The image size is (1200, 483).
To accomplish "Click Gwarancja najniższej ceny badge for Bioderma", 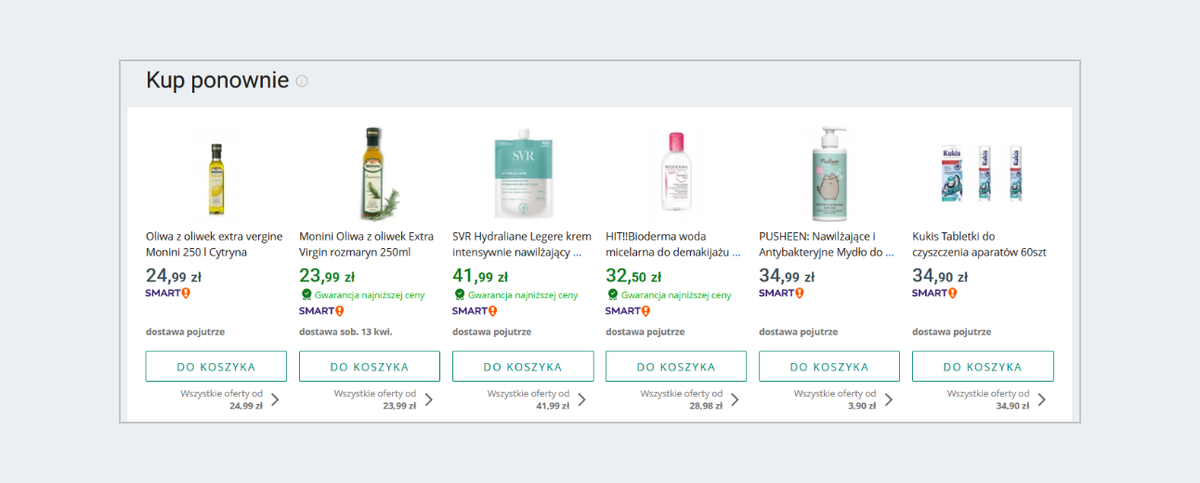I will pyautogui.click(x=668, y=295).
